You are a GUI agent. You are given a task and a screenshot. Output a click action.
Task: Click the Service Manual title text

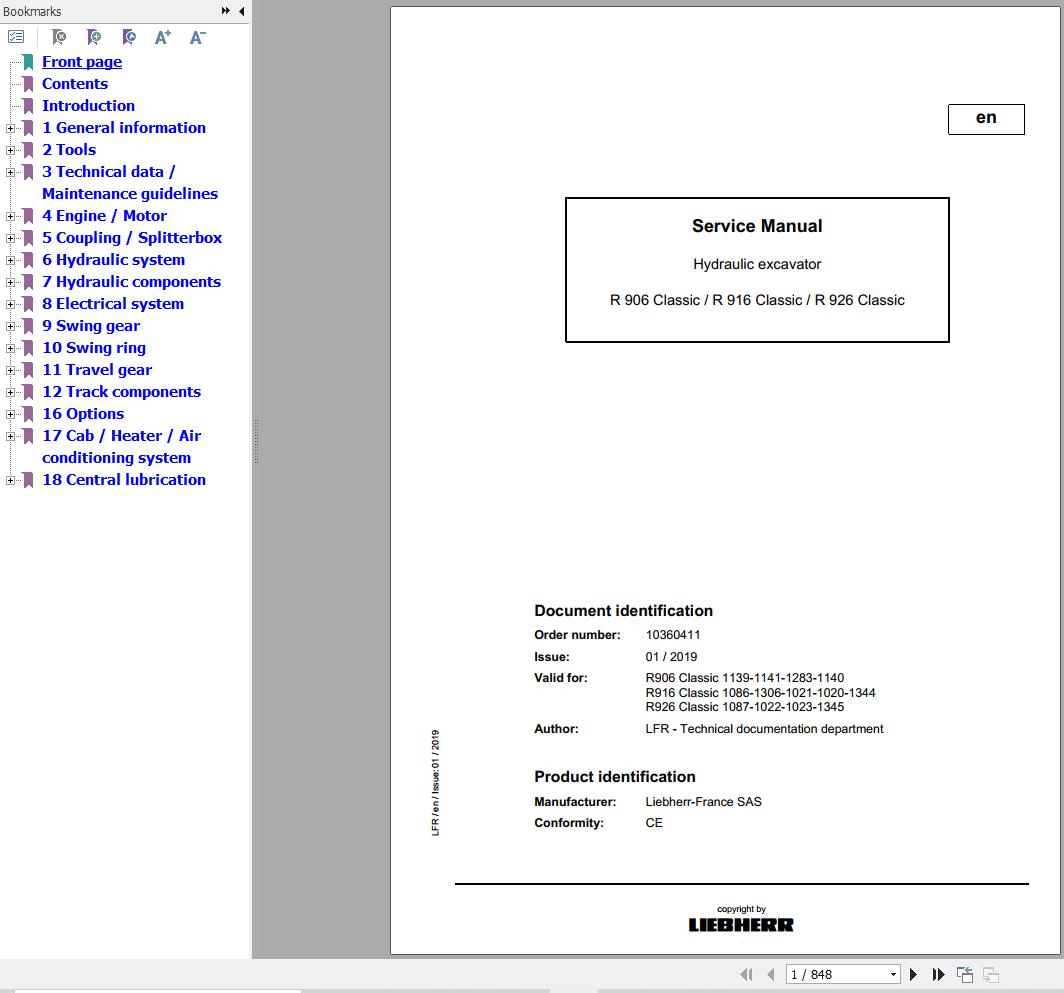(757, 226)
